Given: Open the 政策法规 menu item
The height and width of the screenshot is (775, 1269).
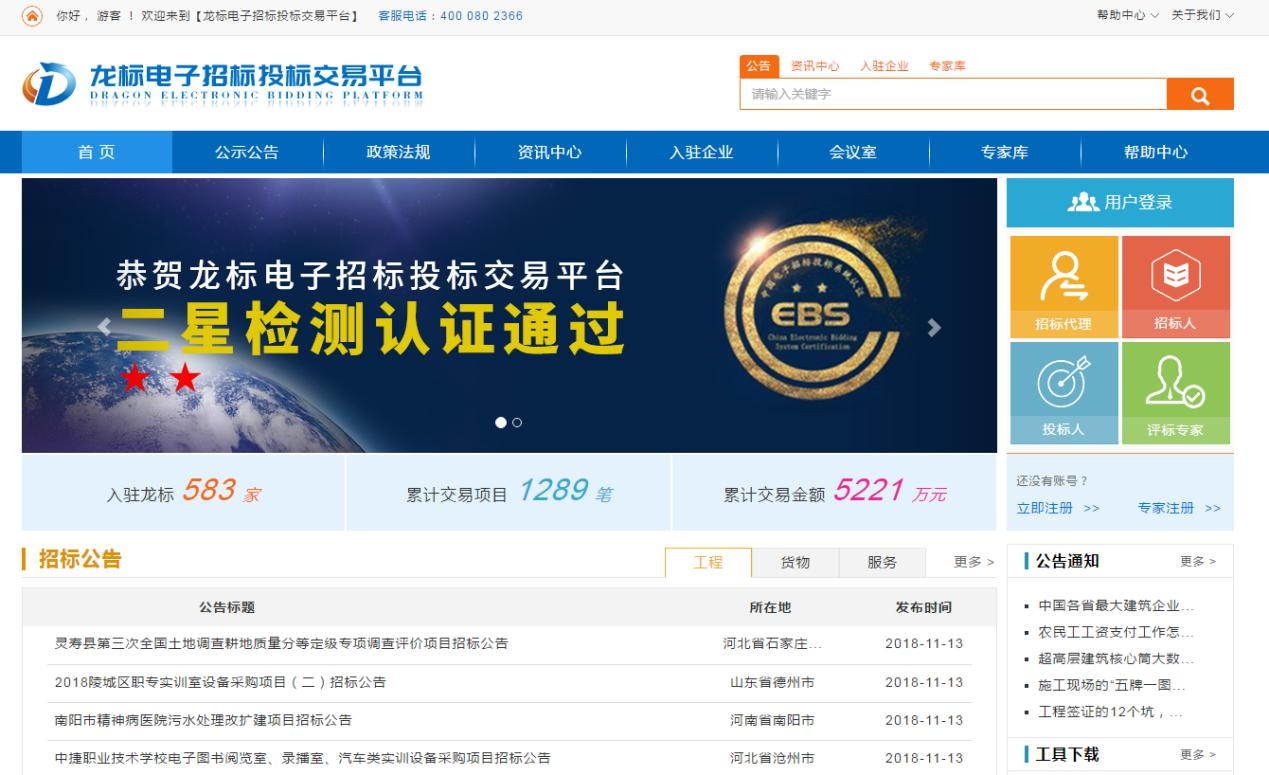Looking at the screenshot, I should [397, 151].
